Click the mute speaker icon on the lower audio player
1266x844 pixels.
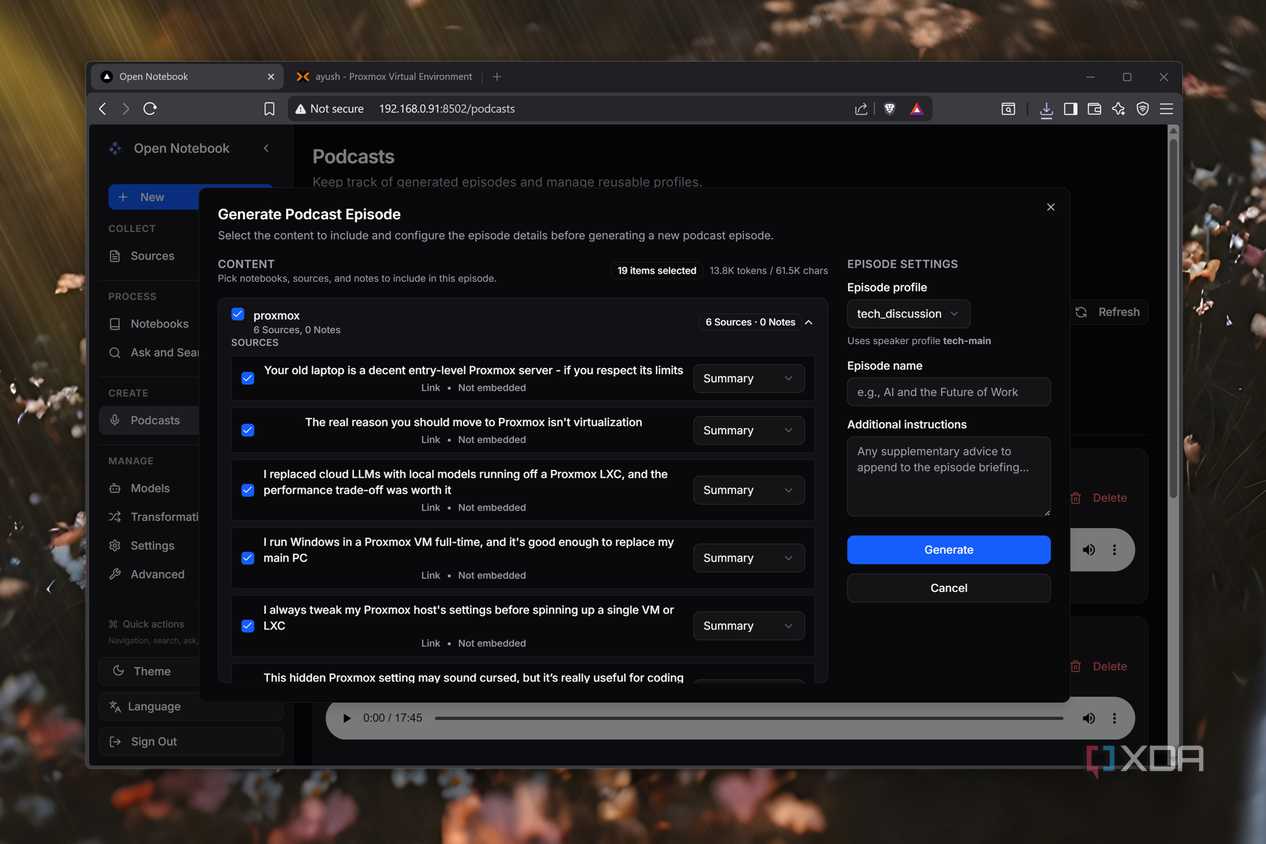coord(1088,718)
